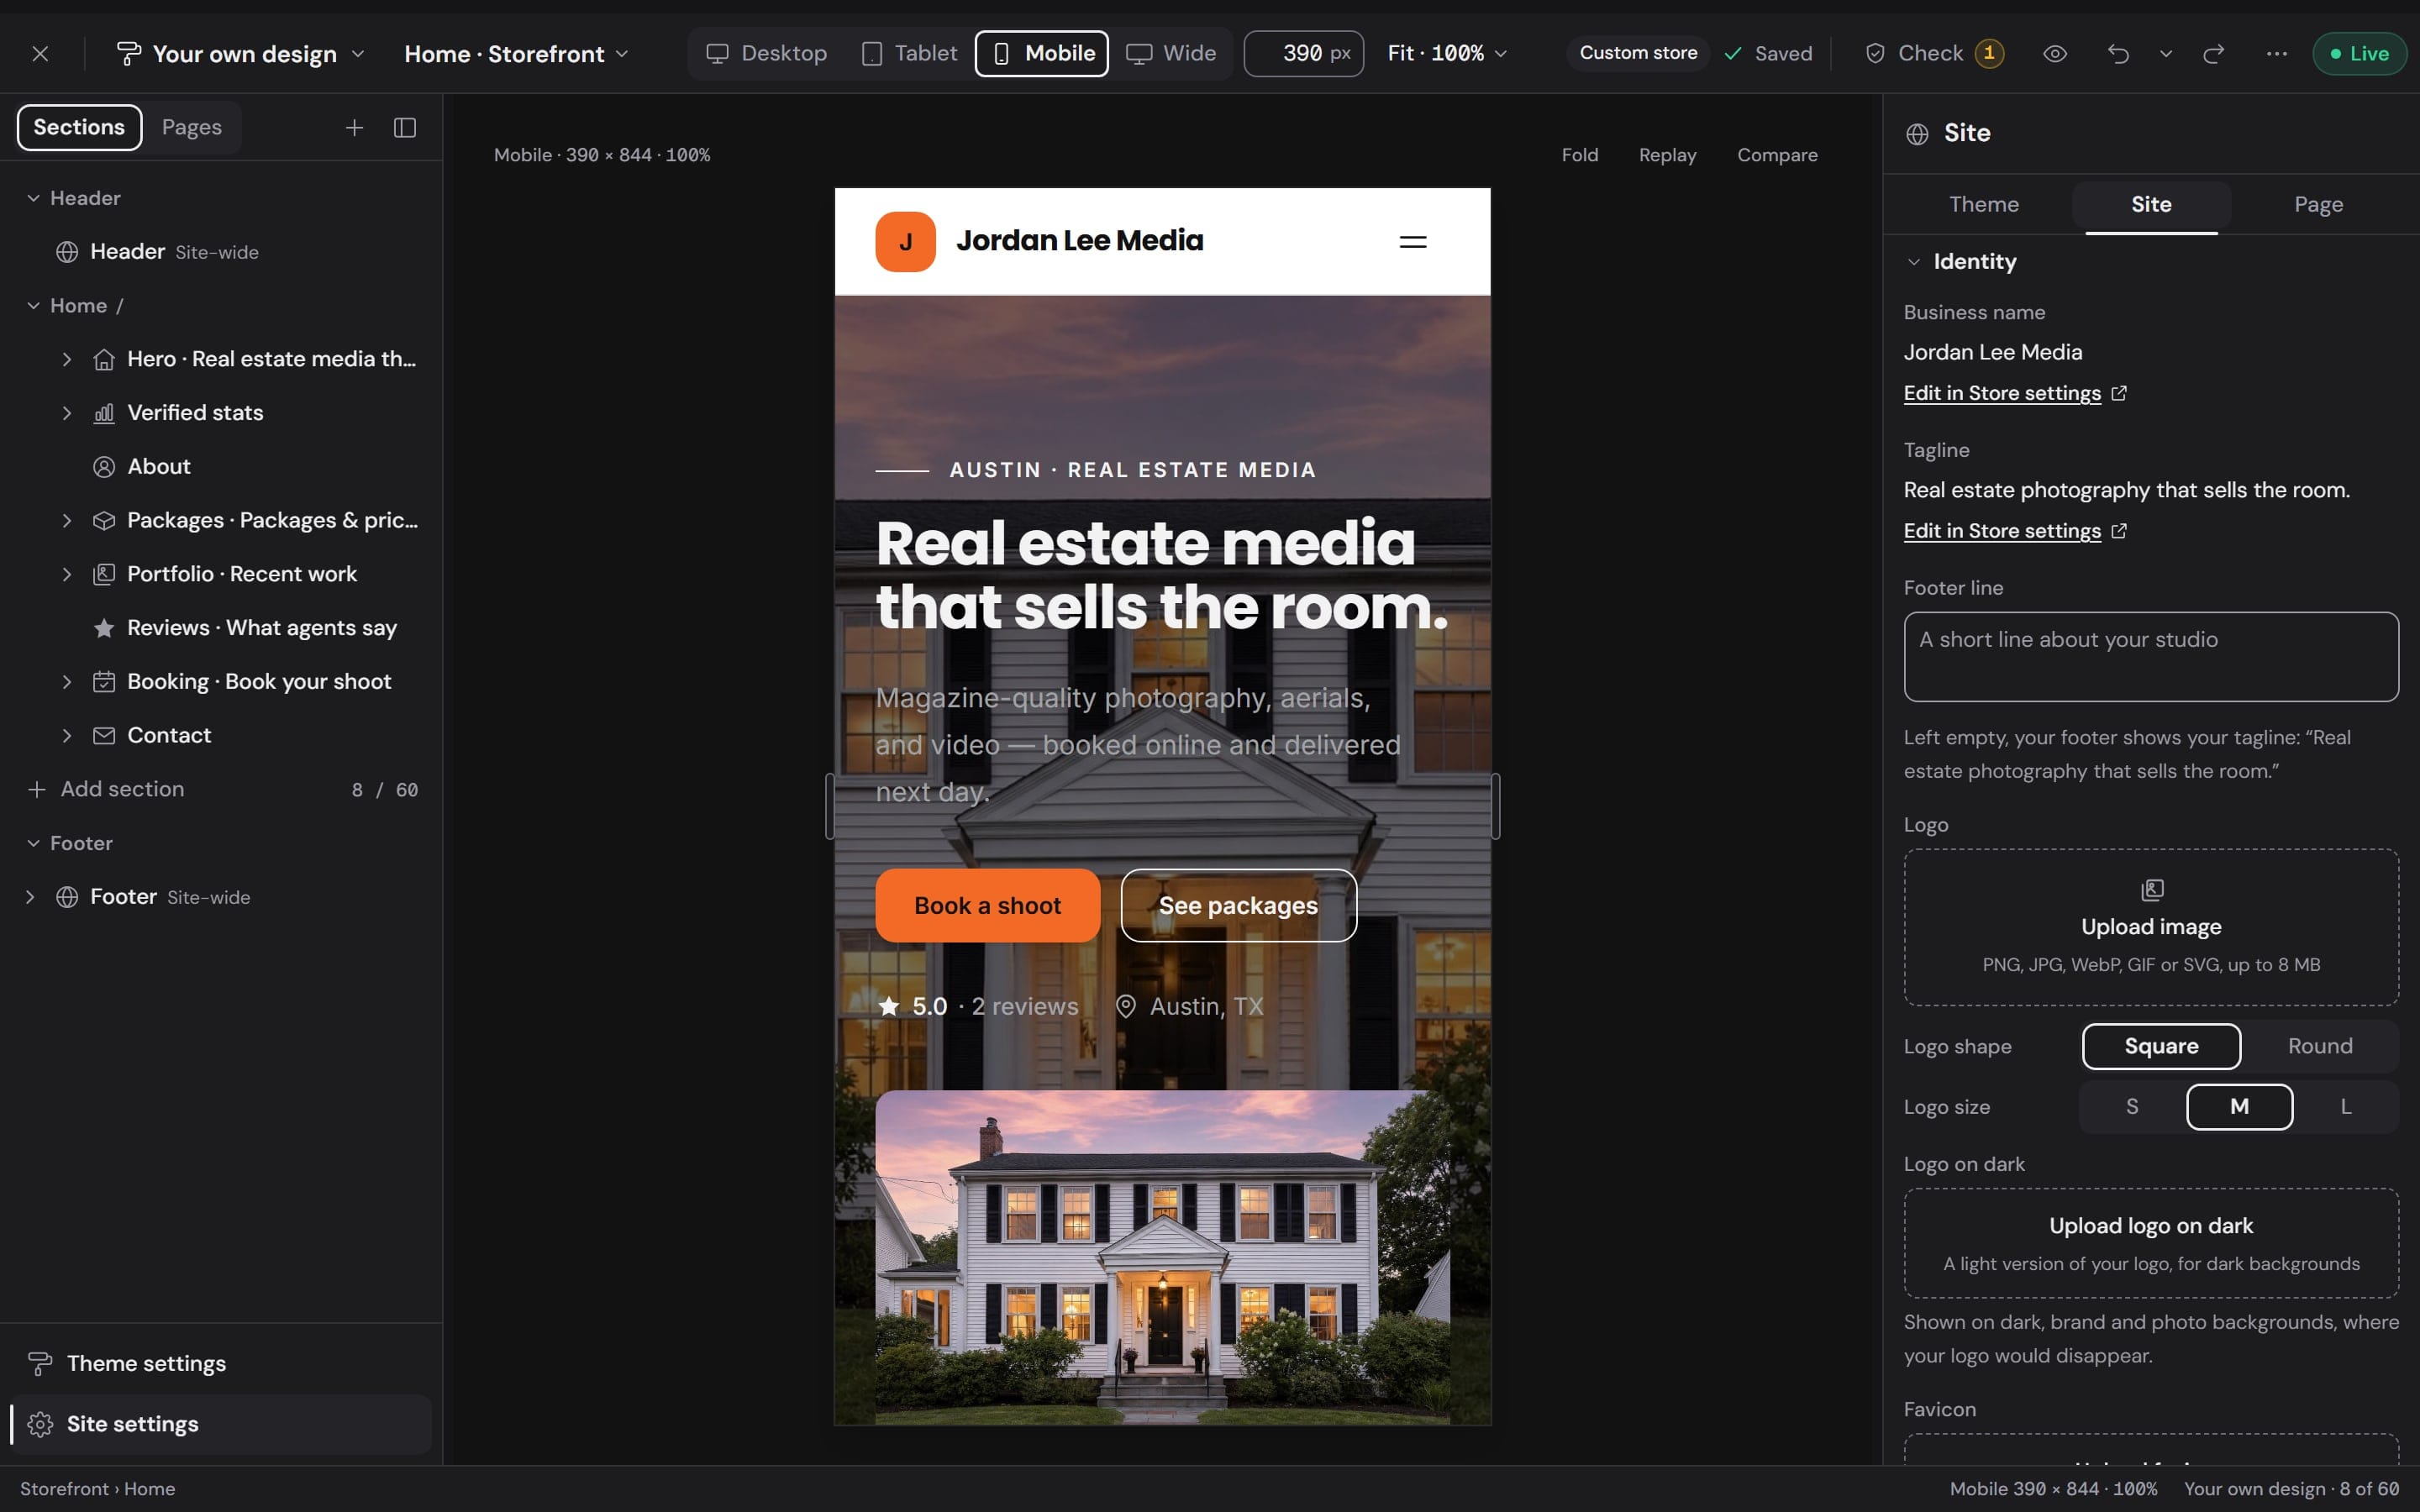Set logo size to L
The height and width of the screenshot is (1512, 2420).
click(2345, 1107)
